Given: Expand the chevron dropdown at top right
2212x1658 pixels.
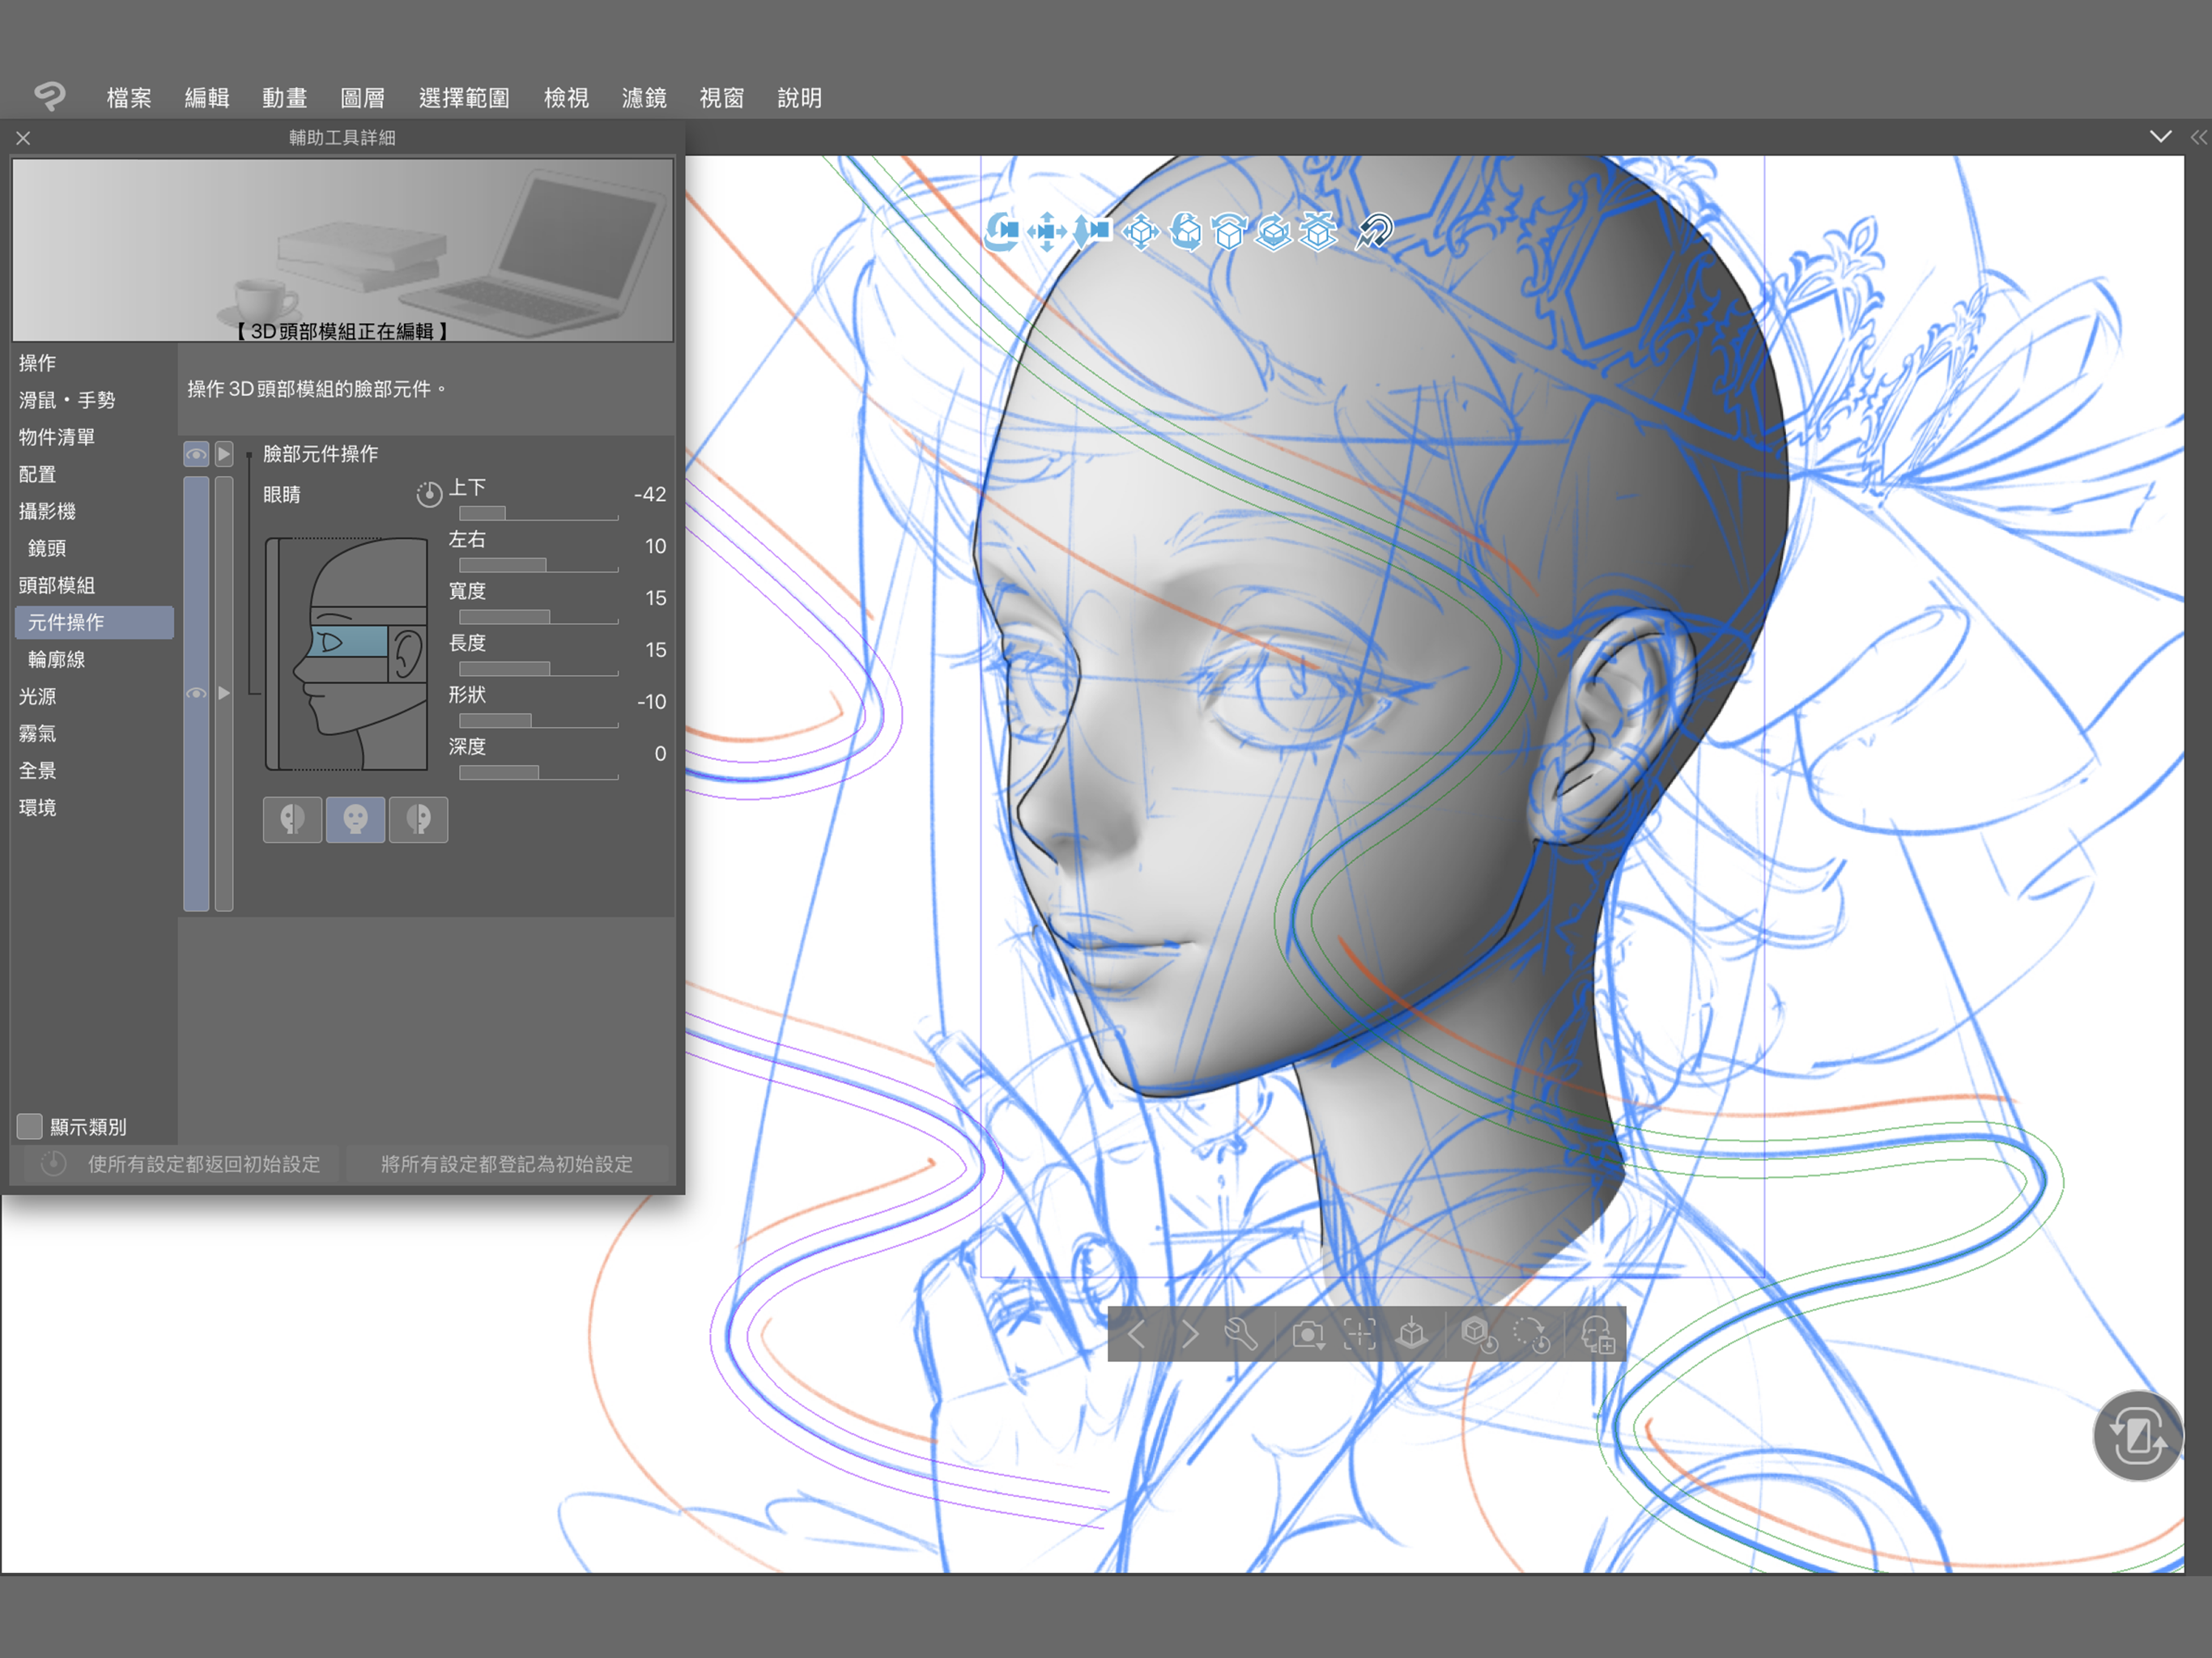Looking at the screenshot, I should (2160, 137).
